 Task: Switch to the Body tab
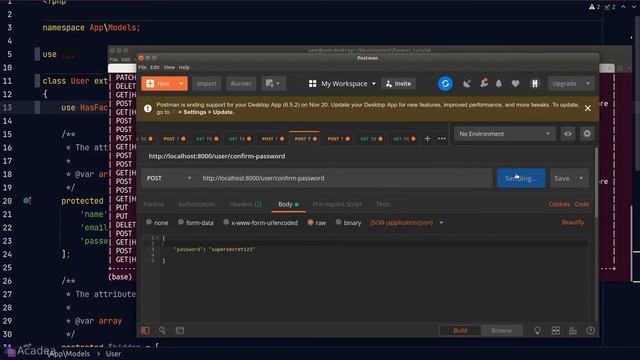tap(289, 204)
